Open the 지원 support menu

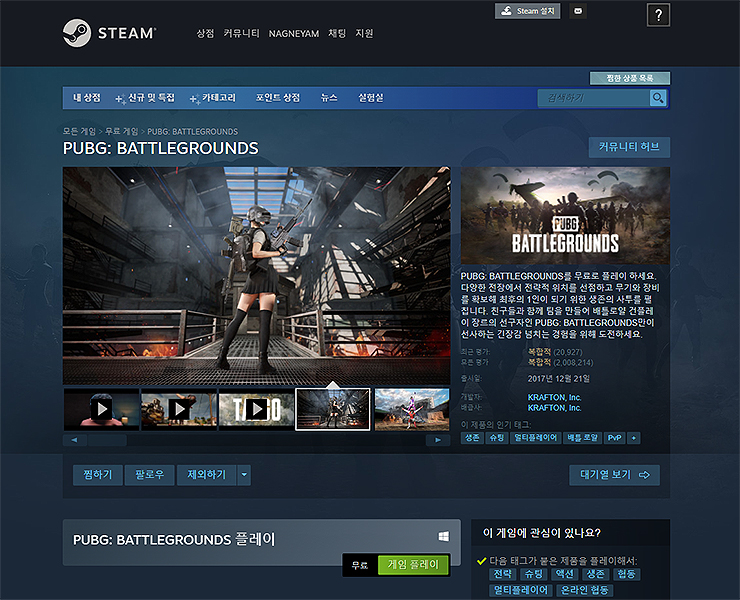click(364, 34)
